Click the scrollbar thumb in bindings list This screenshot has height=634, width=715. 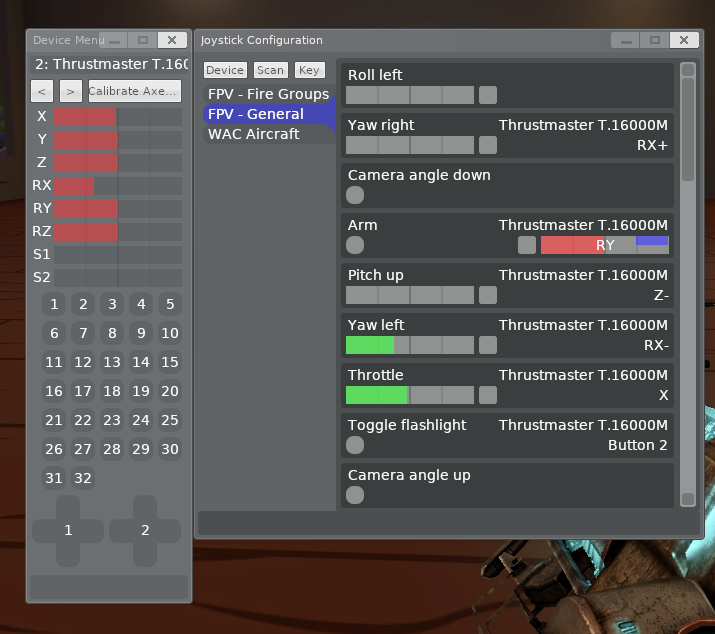tap(688, 129)
